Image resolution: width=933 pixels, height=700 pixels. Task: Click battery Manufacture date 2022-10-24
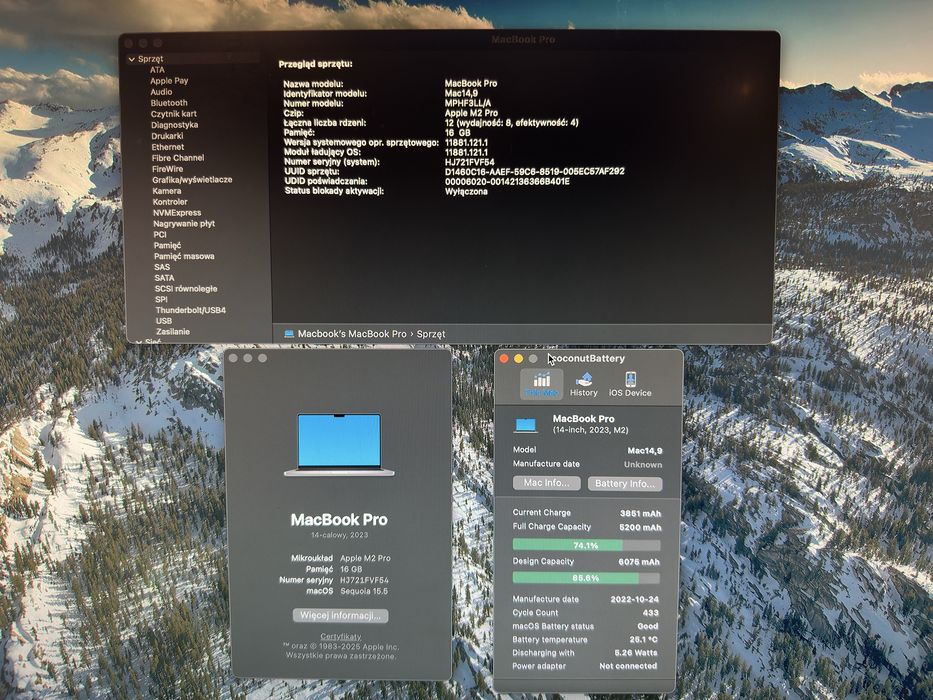pos(634,599)
